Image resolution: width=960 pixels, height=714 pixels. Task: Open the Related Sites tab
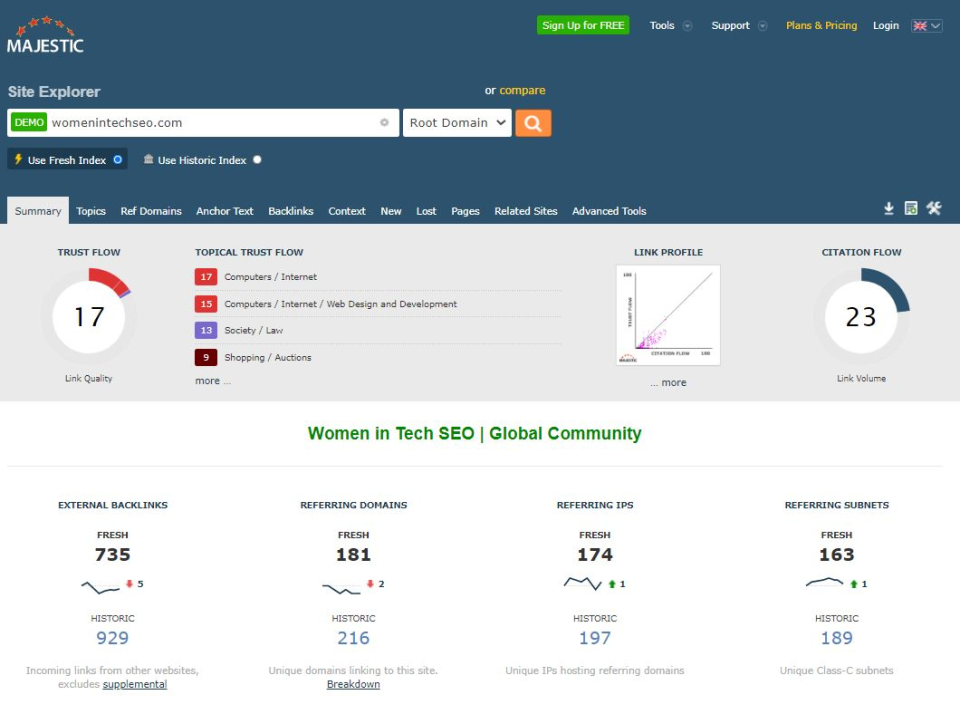526,211
